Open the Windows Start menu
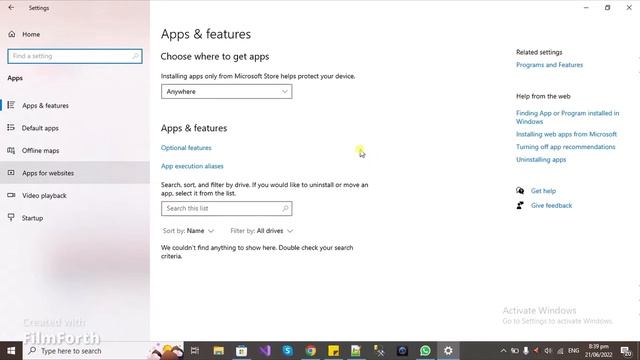 11,351
